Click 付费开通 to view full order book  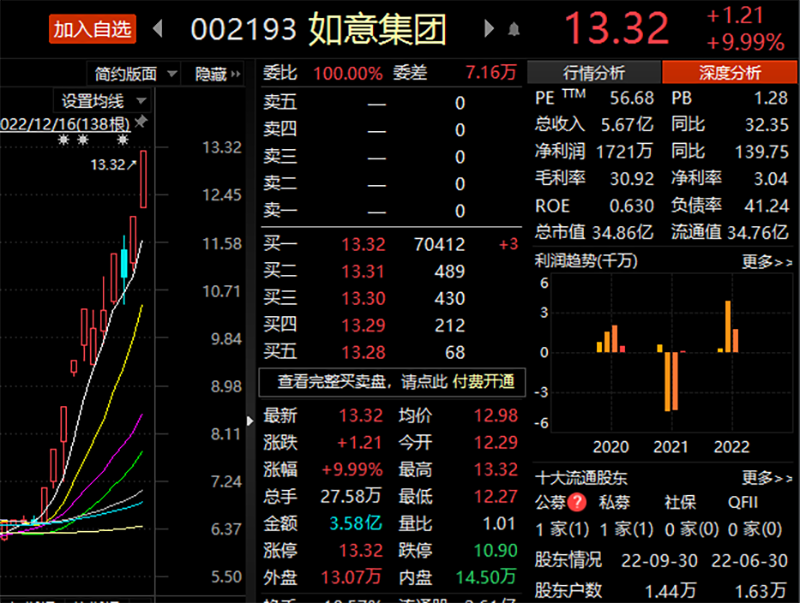pos(483,382)
